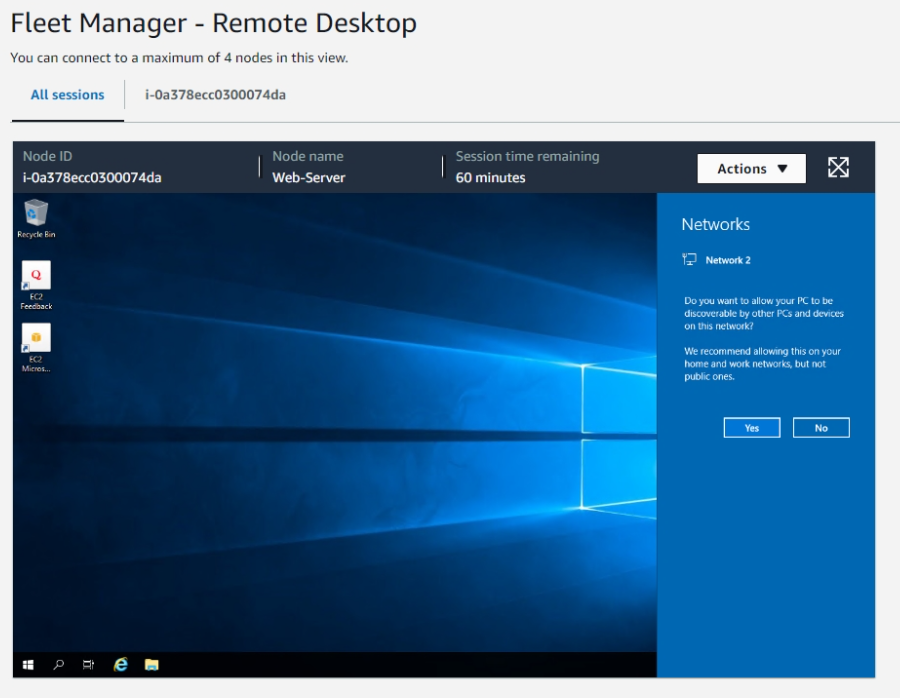Click the Session time remaining label
The height and width of the screenshot is (698, 900).
point(527,156)
